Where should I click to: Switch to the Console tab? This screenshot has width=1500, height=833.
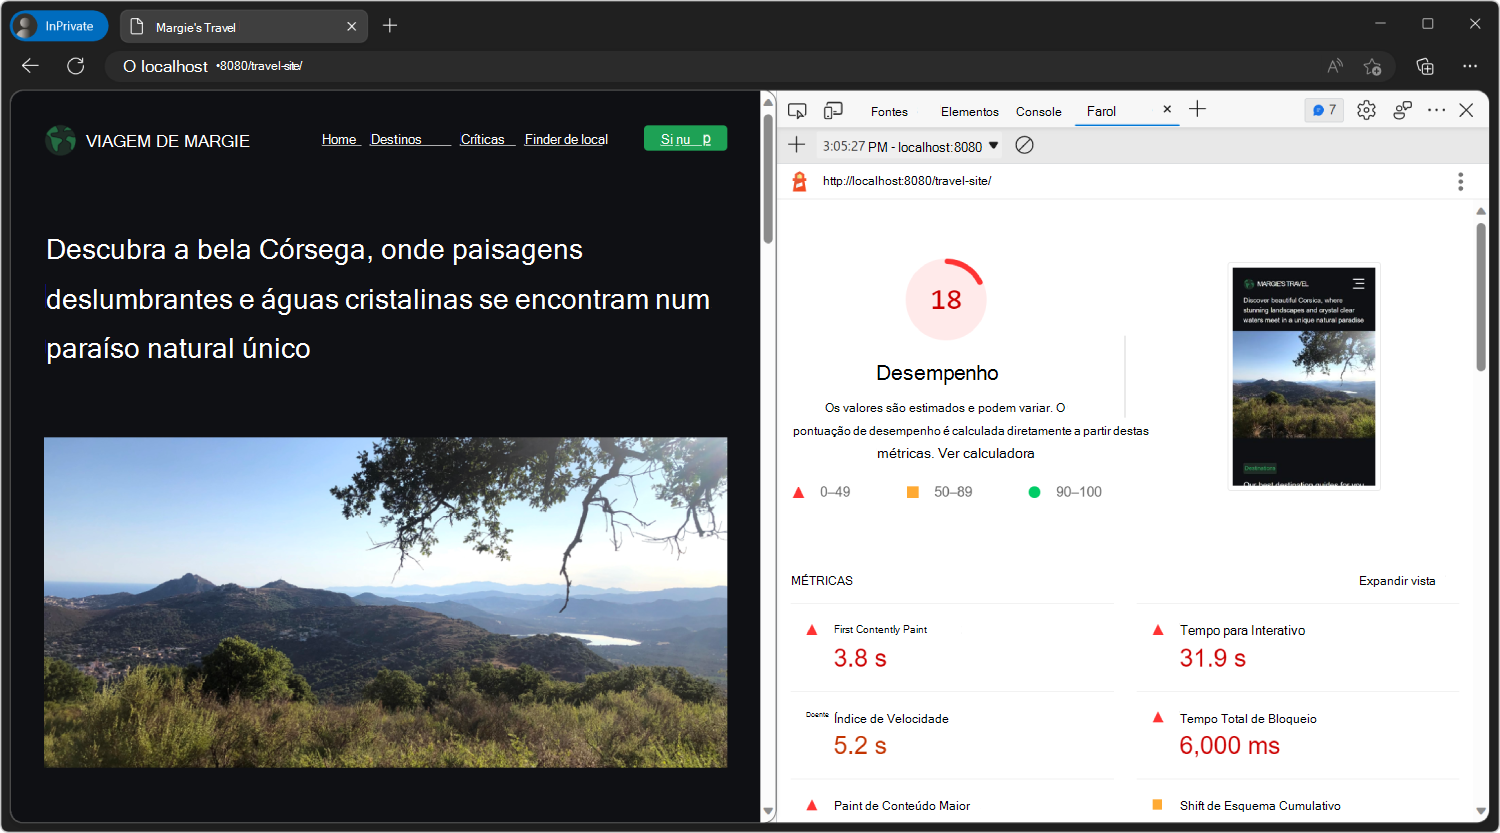coord(1038,112)
